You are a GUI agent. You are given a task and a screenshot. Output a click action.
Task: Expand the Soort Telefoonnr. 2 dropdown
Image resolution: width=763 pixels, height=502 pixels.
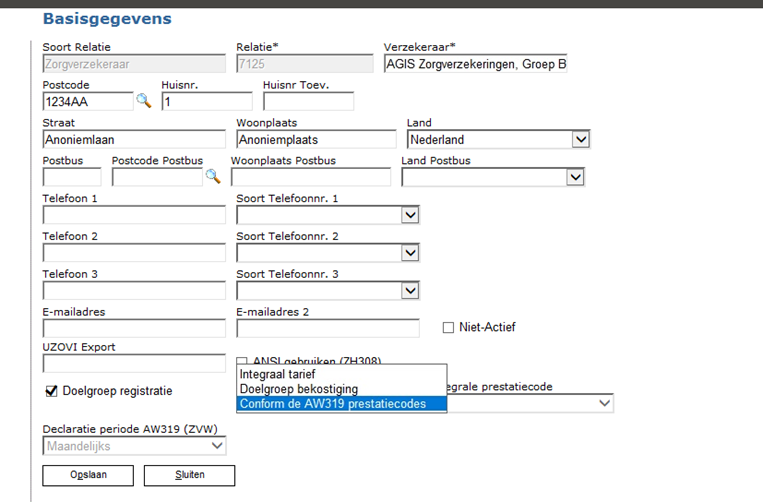point(409,252)
